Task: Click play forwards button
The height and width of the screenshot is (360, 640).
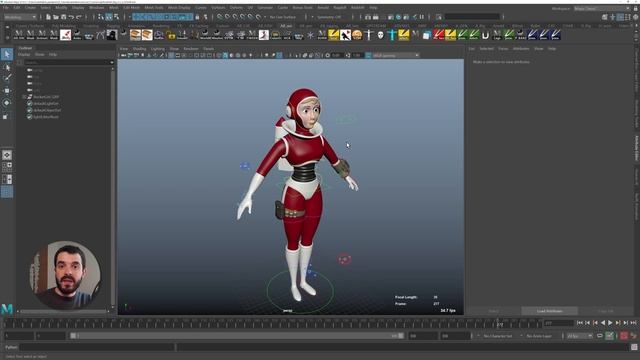Action: pos(610,323)
